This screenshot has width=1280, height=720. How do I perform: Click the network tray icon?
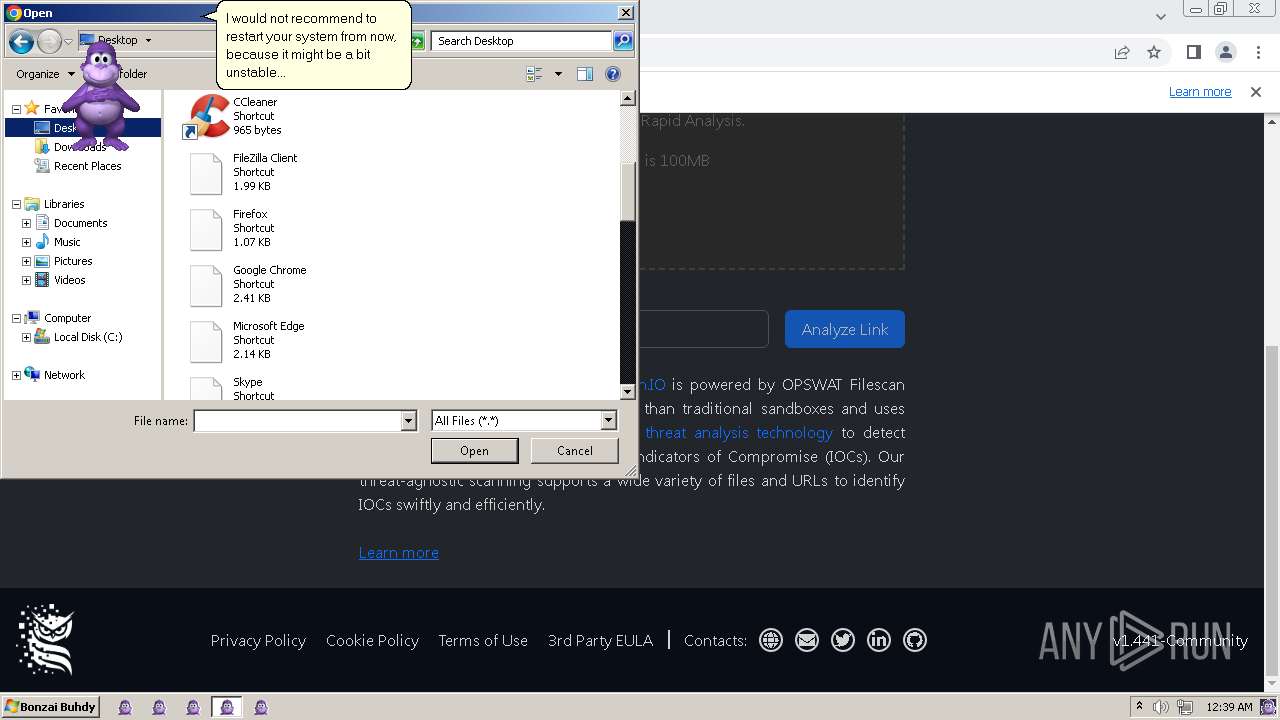point(1185,707)
